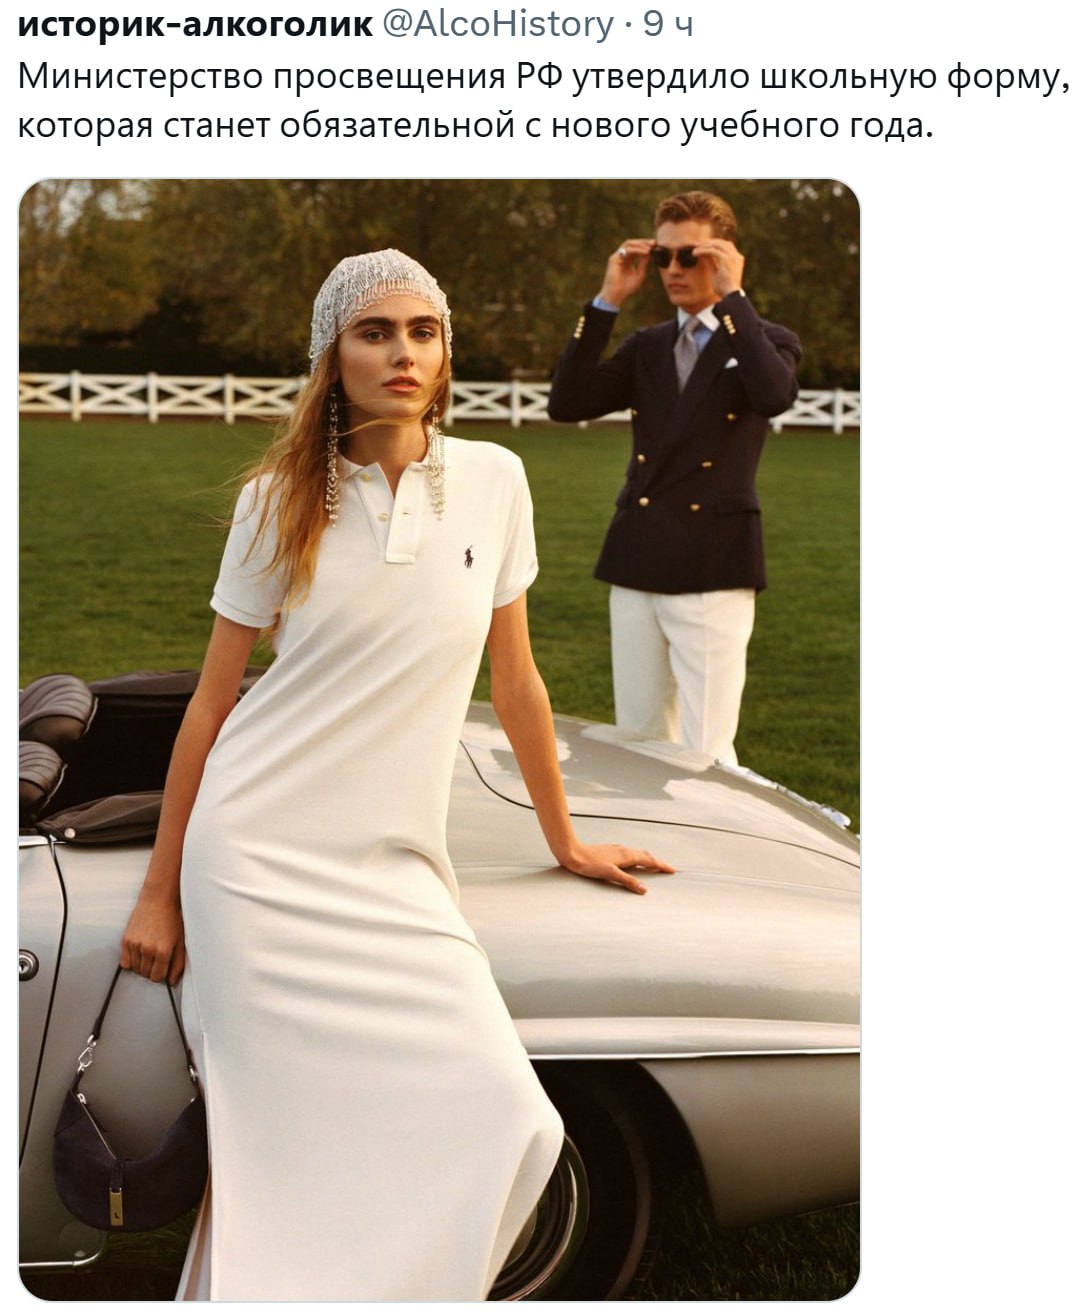Click the man's white trousers
Screen dimensions: 1090x1313
(683, 670)
